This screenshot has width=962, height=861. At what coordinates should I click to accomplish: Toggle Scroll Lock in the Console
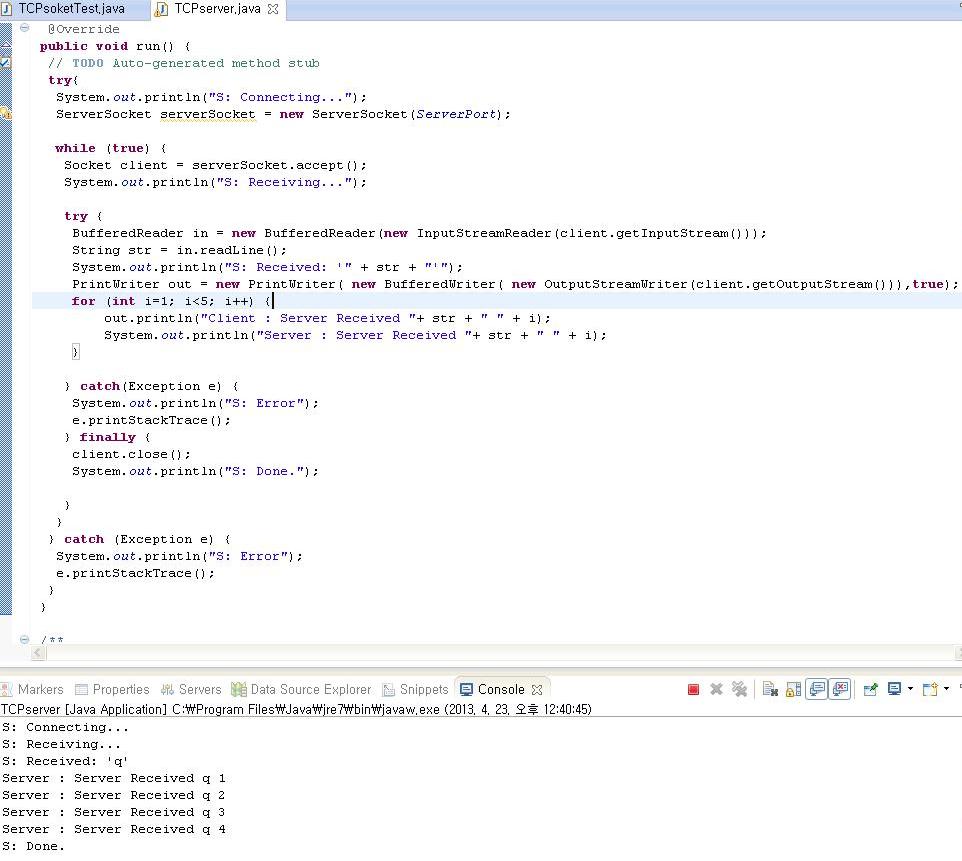click(793, 689)
